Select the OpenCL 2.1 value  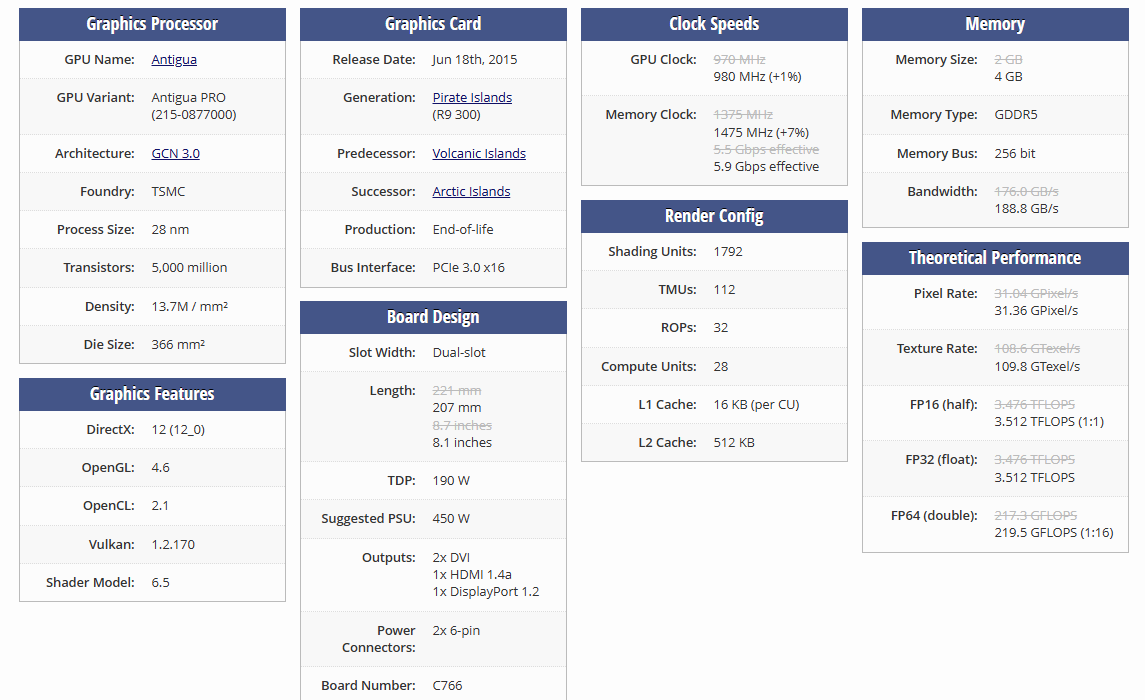click(x=160, y=505)
